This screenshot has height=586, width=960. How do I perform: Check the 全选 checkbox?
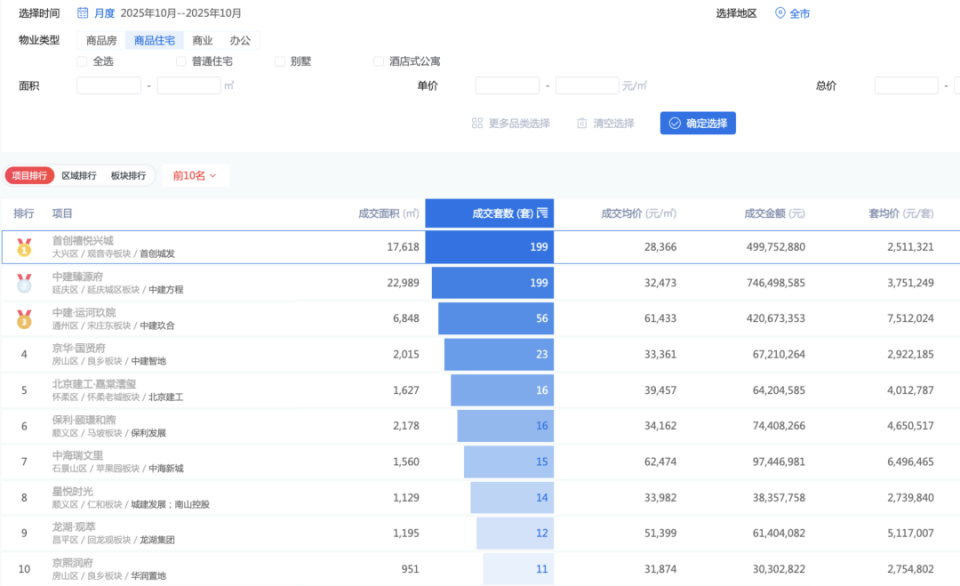(83, 62)
